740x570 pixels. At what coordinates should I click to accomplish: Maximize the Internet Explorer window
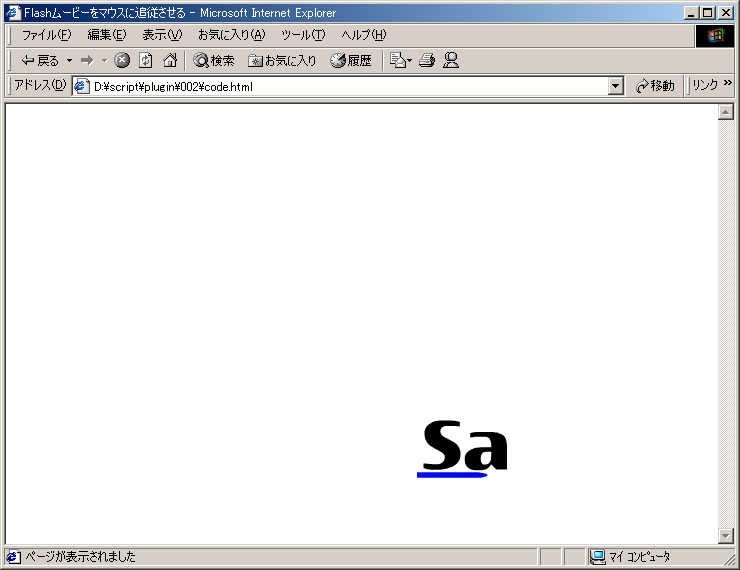(707, 13)
